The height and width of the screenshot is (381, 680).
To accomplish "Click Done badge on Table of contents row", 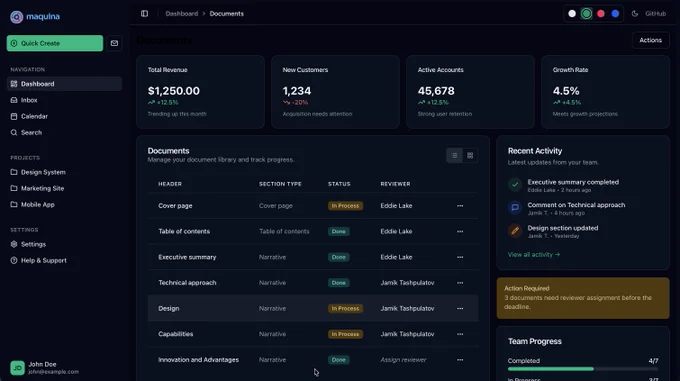I will point(339,231).
